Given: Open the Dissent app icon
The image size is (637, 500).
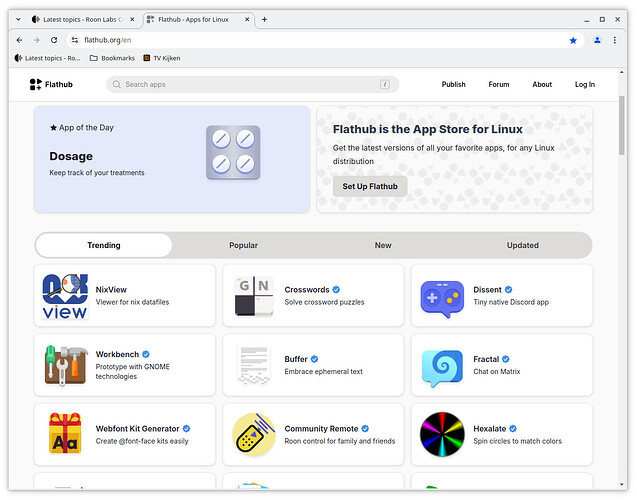Looking at the screenshot, I should click(x=442, y=299).
